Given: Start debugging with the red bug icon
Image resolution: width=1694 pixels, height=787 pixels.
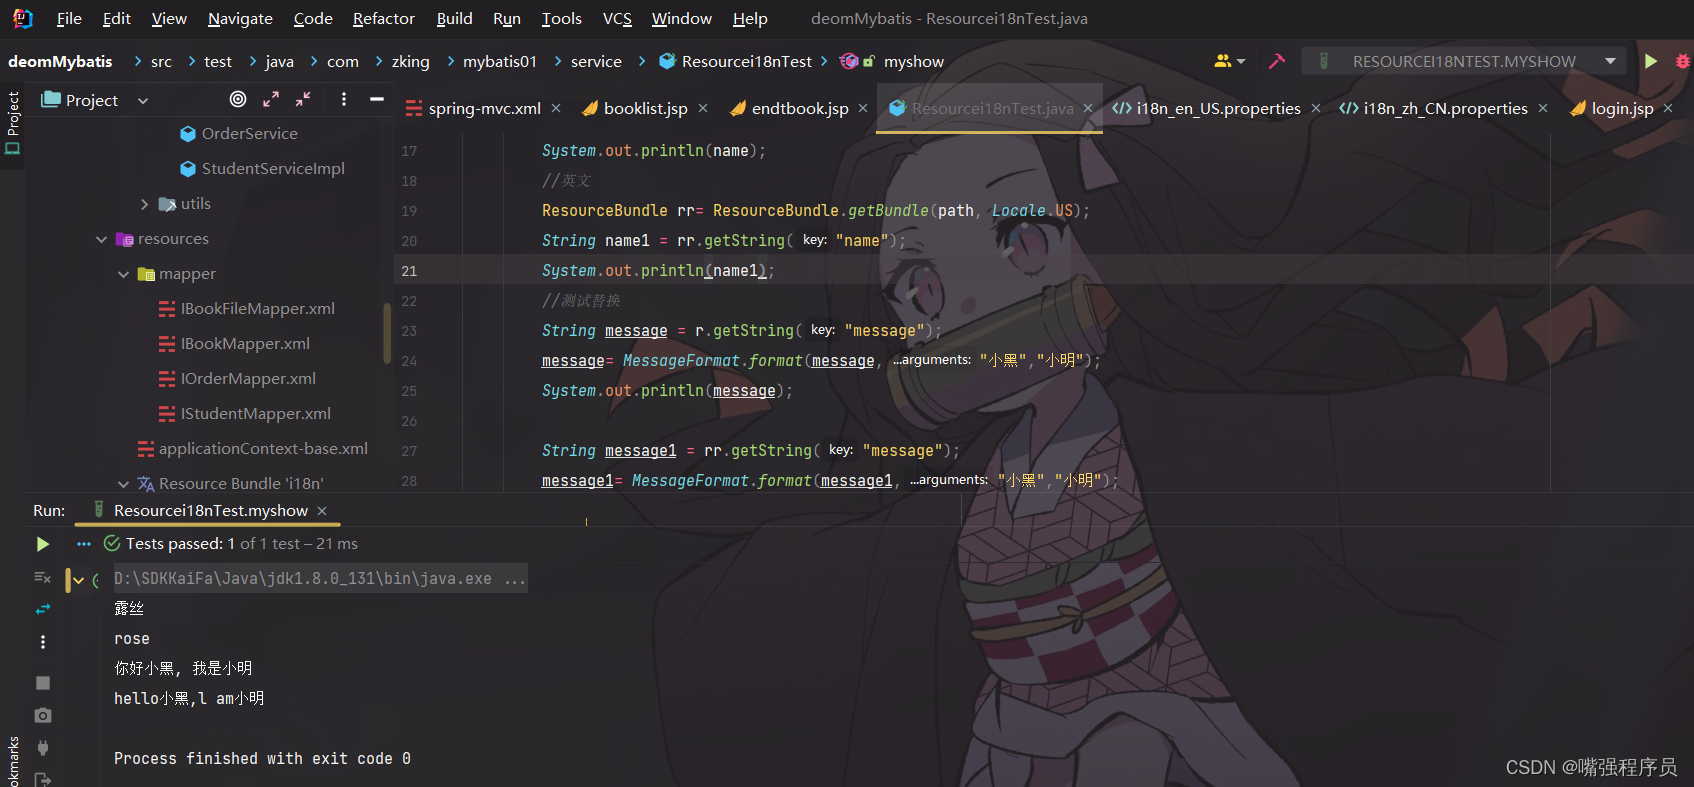Looking at the screenshot, I should point(1683,61).
